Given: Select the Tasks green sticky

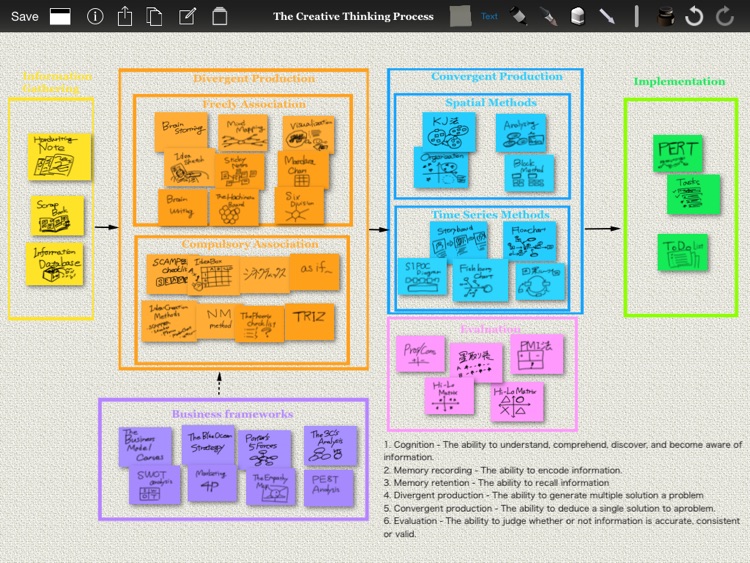Looking at the screenshot, I should pos(694,194).
